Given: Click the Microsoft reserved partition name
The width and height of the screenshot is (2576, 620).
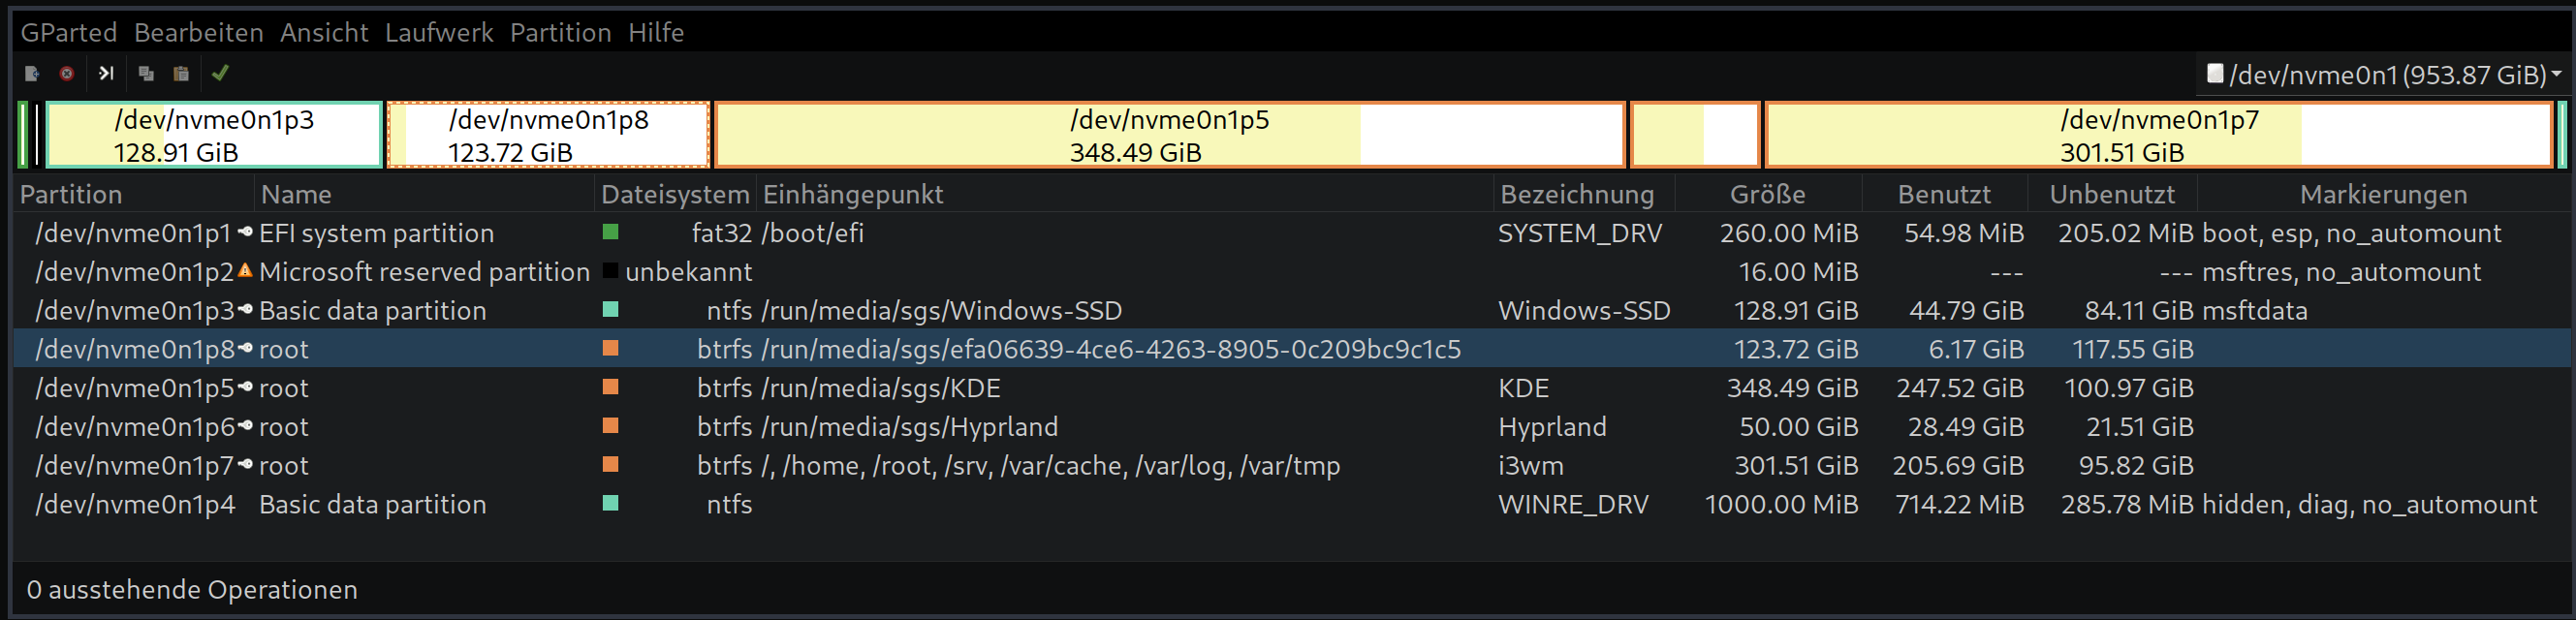Looking at the screenshot, I should [x=424, y=272].
